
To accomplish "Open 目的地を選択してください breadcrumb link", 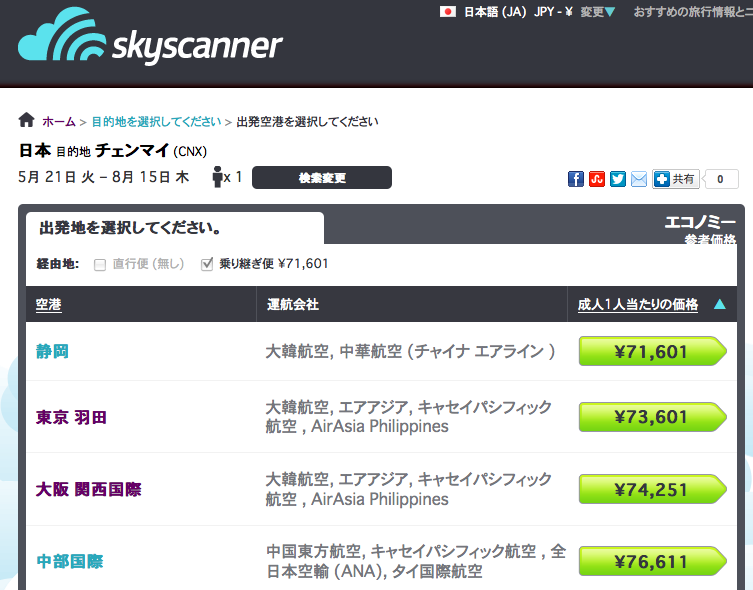I will tap(156, 122).
